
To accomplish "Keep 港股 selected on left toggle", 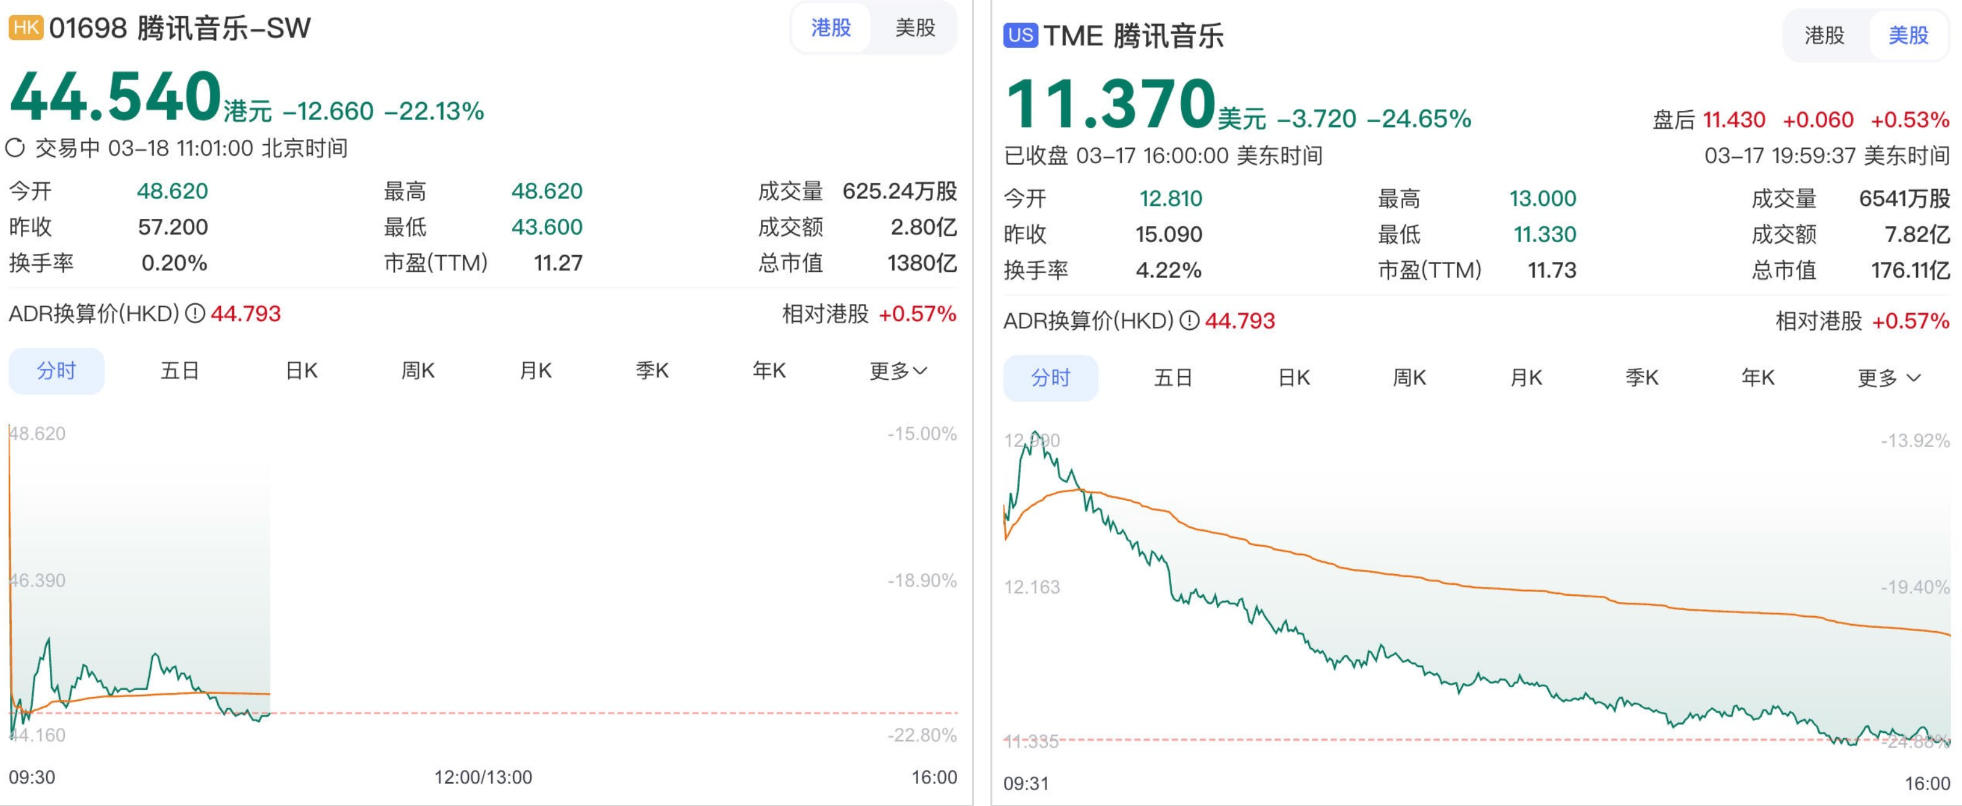I will pos(831,27).
